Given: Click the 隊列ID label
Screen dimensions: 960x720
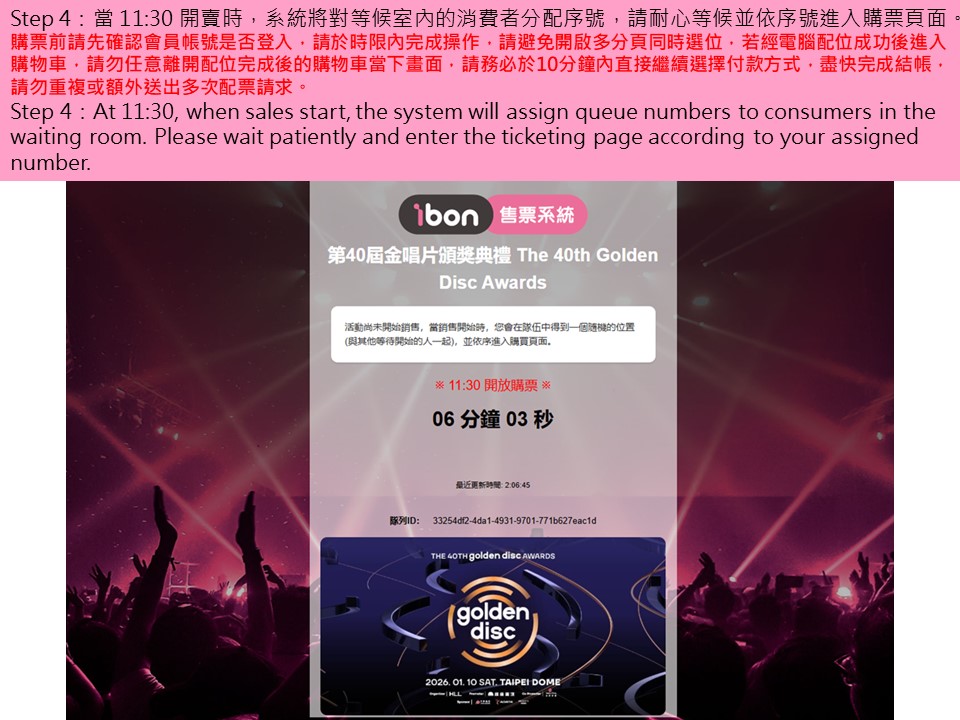Looking at the screenshot, I should click(x=404, y=520).
